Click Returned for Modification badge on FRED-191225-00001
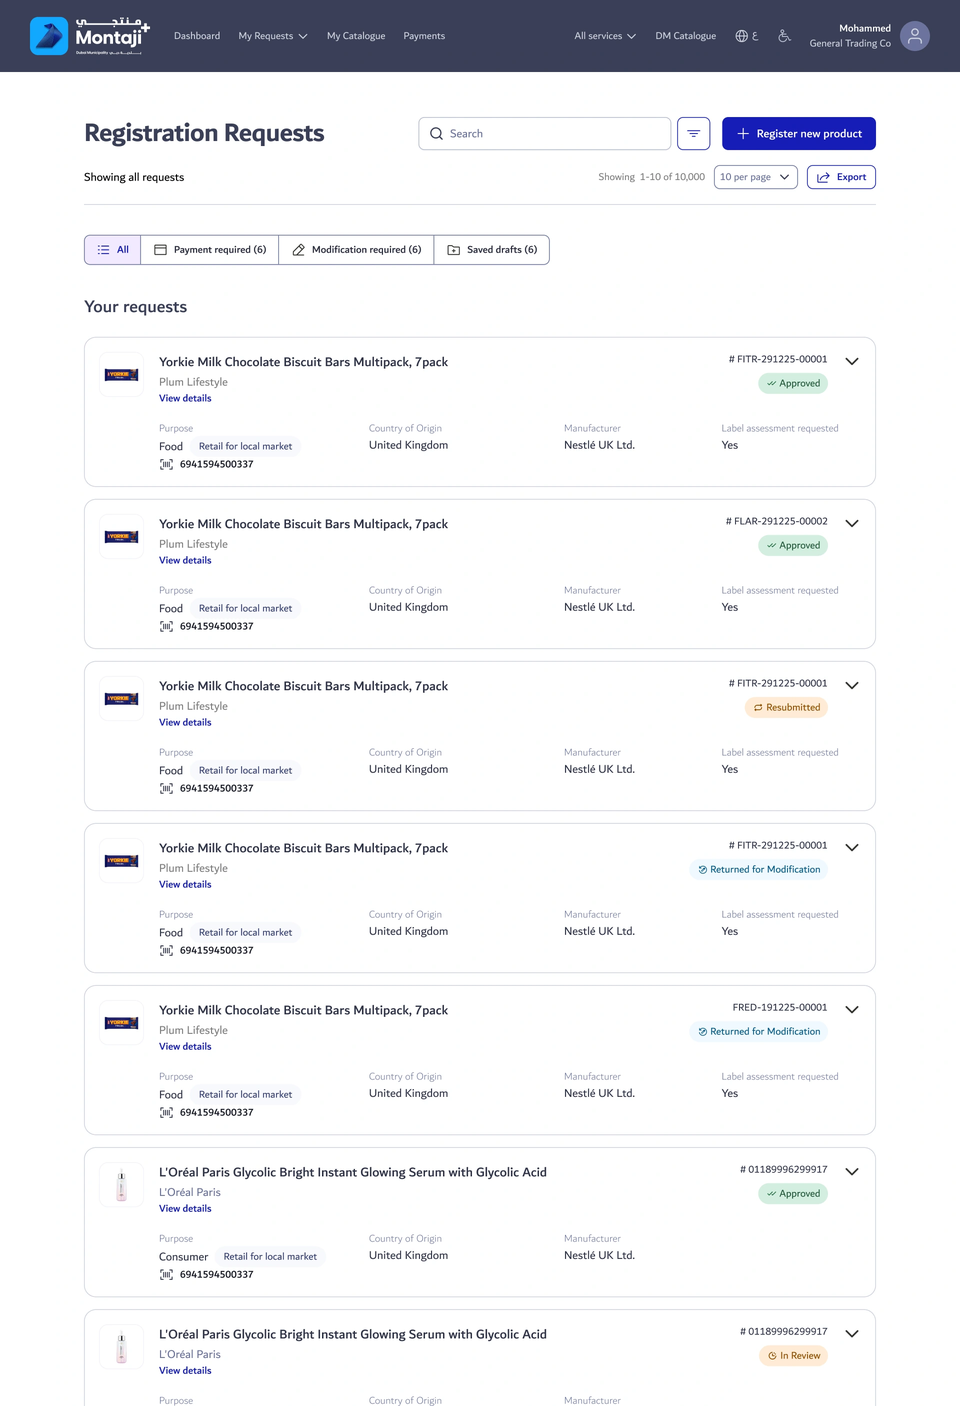This screenshot has width=960, height=1406. [759, 1031]
